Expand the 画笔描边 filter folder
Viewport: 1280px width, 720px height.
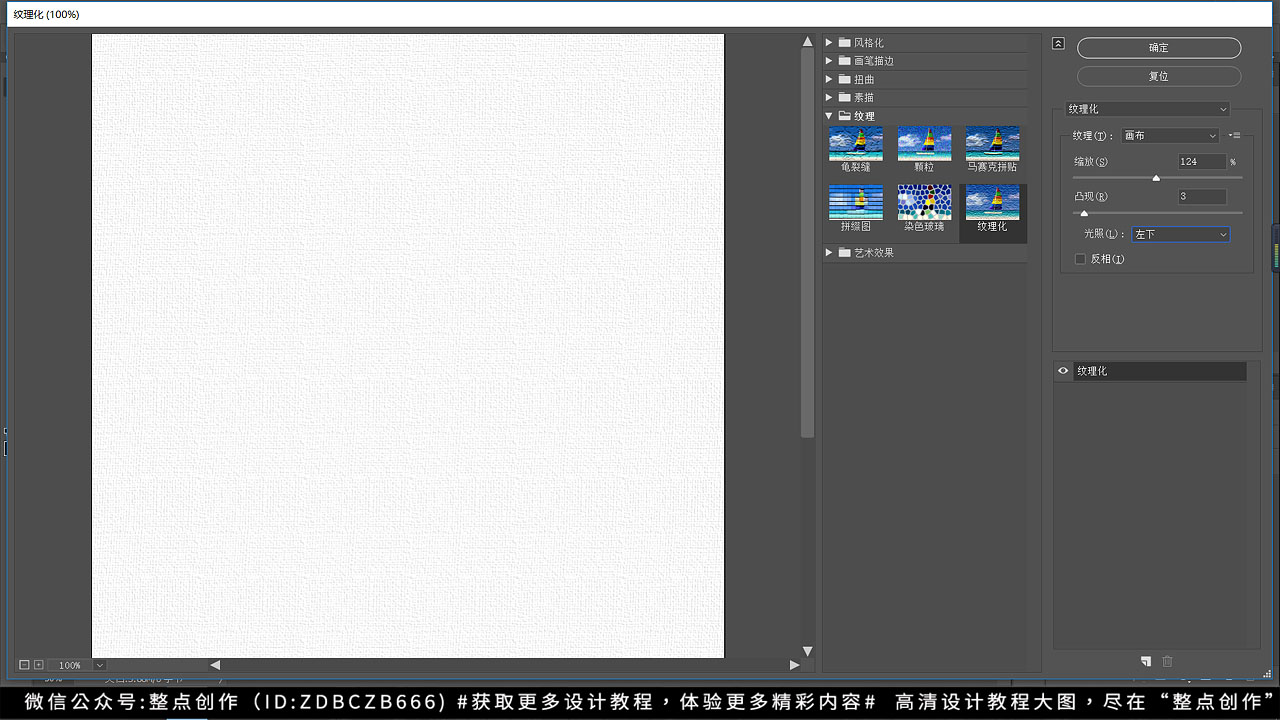coord(829,61)
